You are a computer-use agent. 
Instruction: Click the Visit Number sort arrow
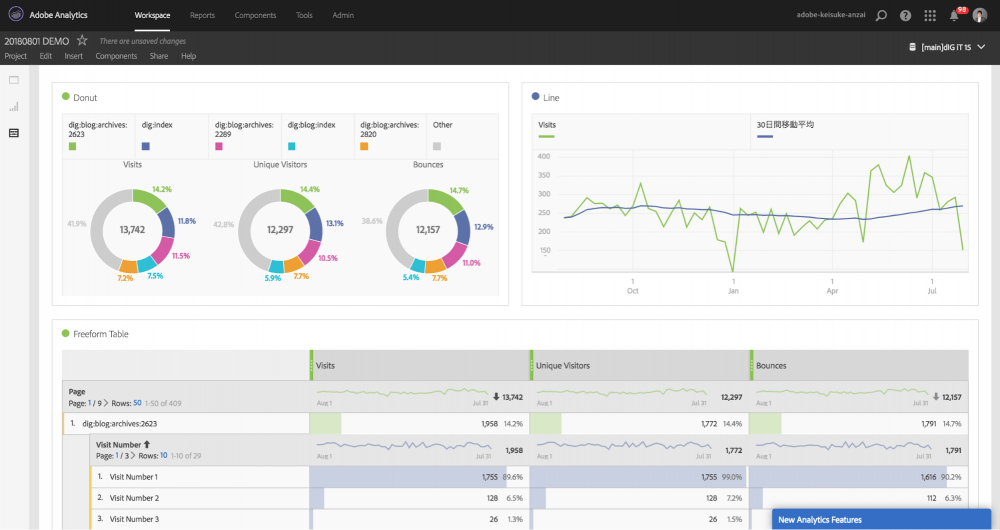pyautogui.click(x=147, y=445)
